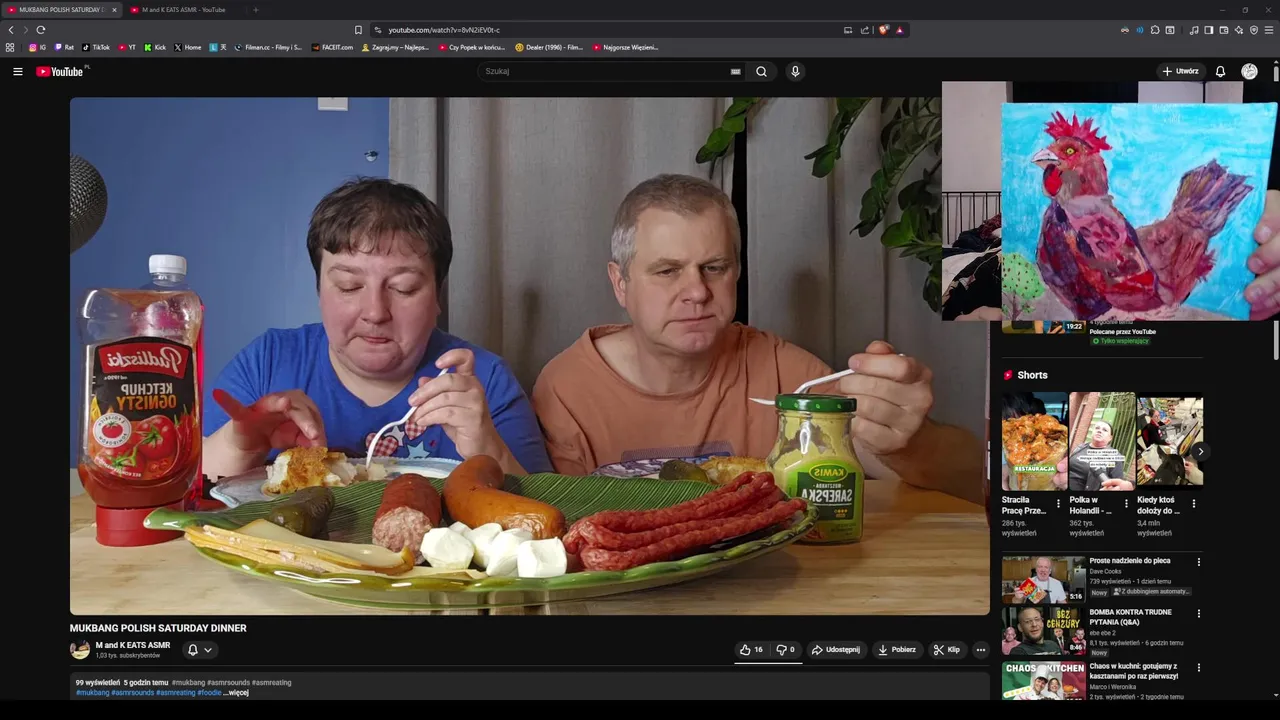Open options for 'Kiedy ktoś dołoży' short
The height and width of the screenshot is (720, 1280).
(1193, 504)
